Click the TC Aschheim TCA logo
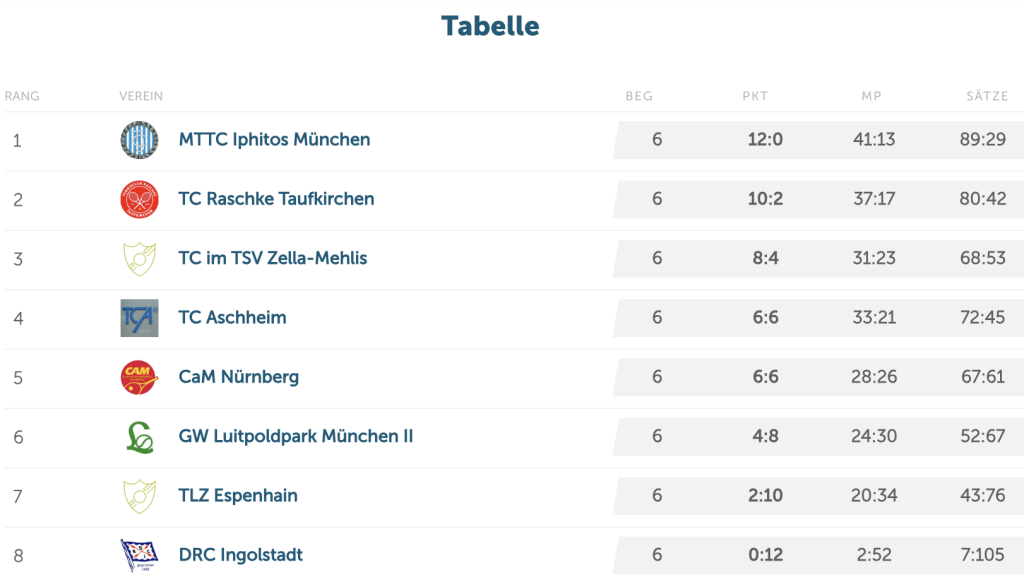1024x577 pixels. (x=139, y=318)
